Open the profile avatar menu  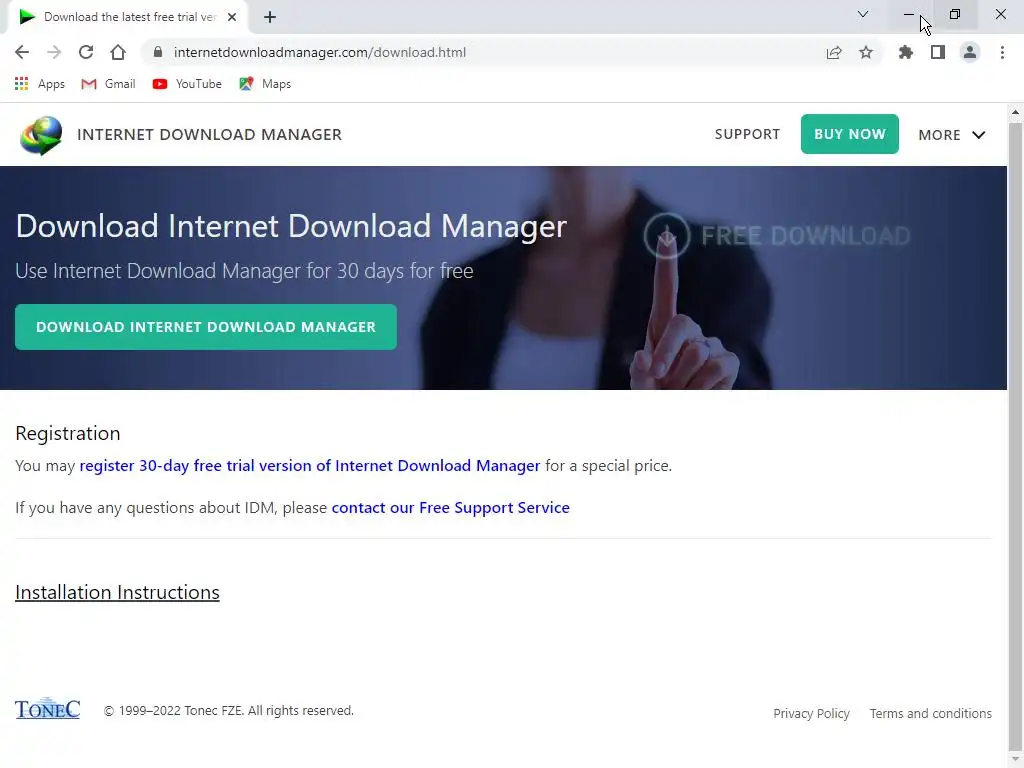coord(970,52)
